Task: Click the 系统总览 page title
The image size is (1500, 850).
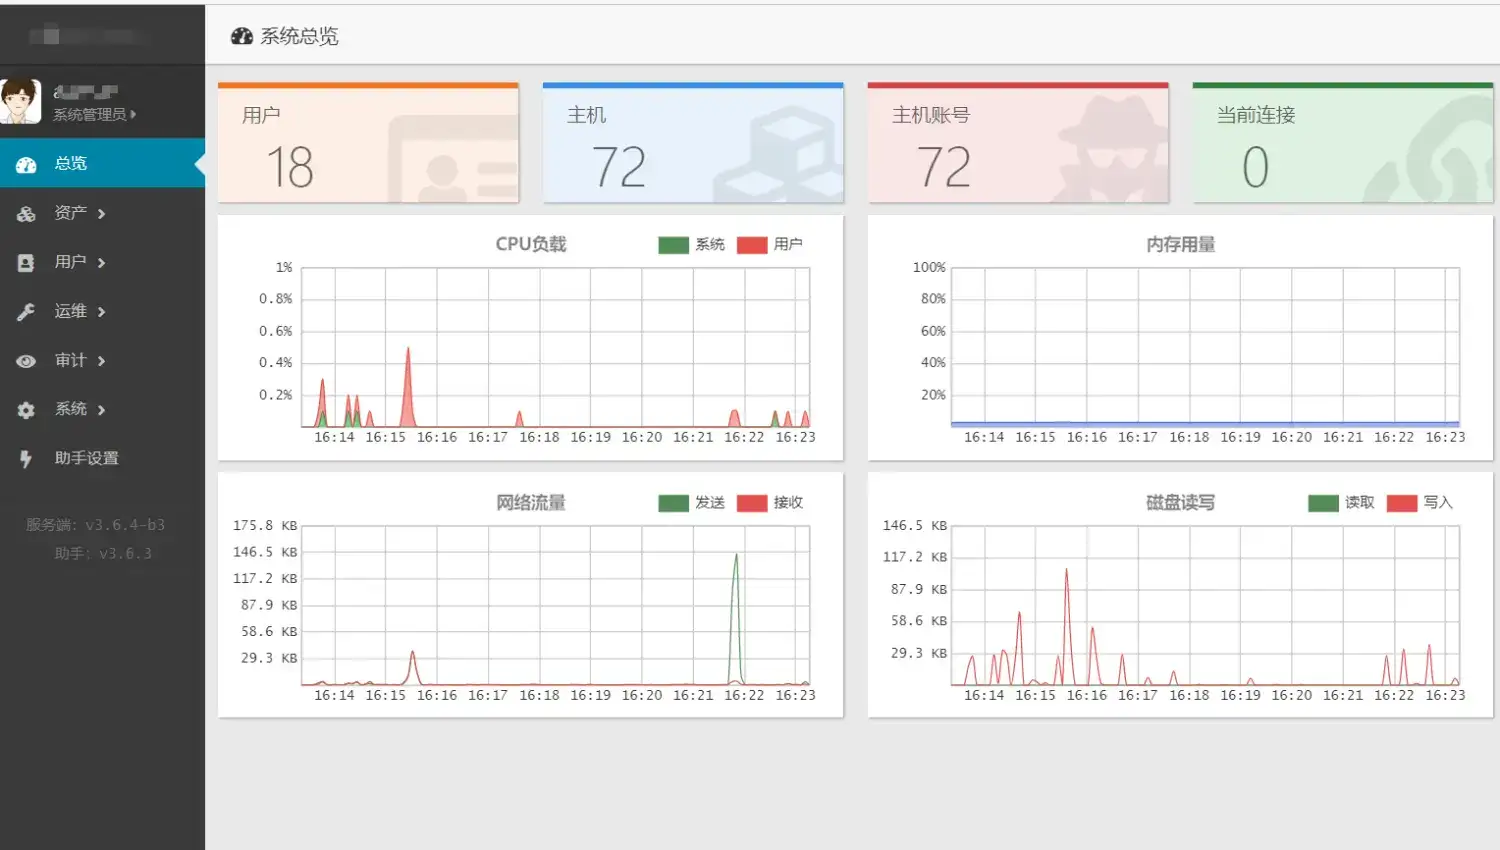Action: 299,36
